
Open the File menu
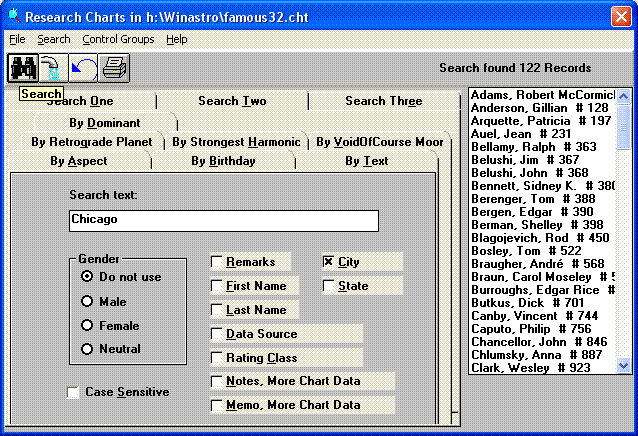point(17,39)
